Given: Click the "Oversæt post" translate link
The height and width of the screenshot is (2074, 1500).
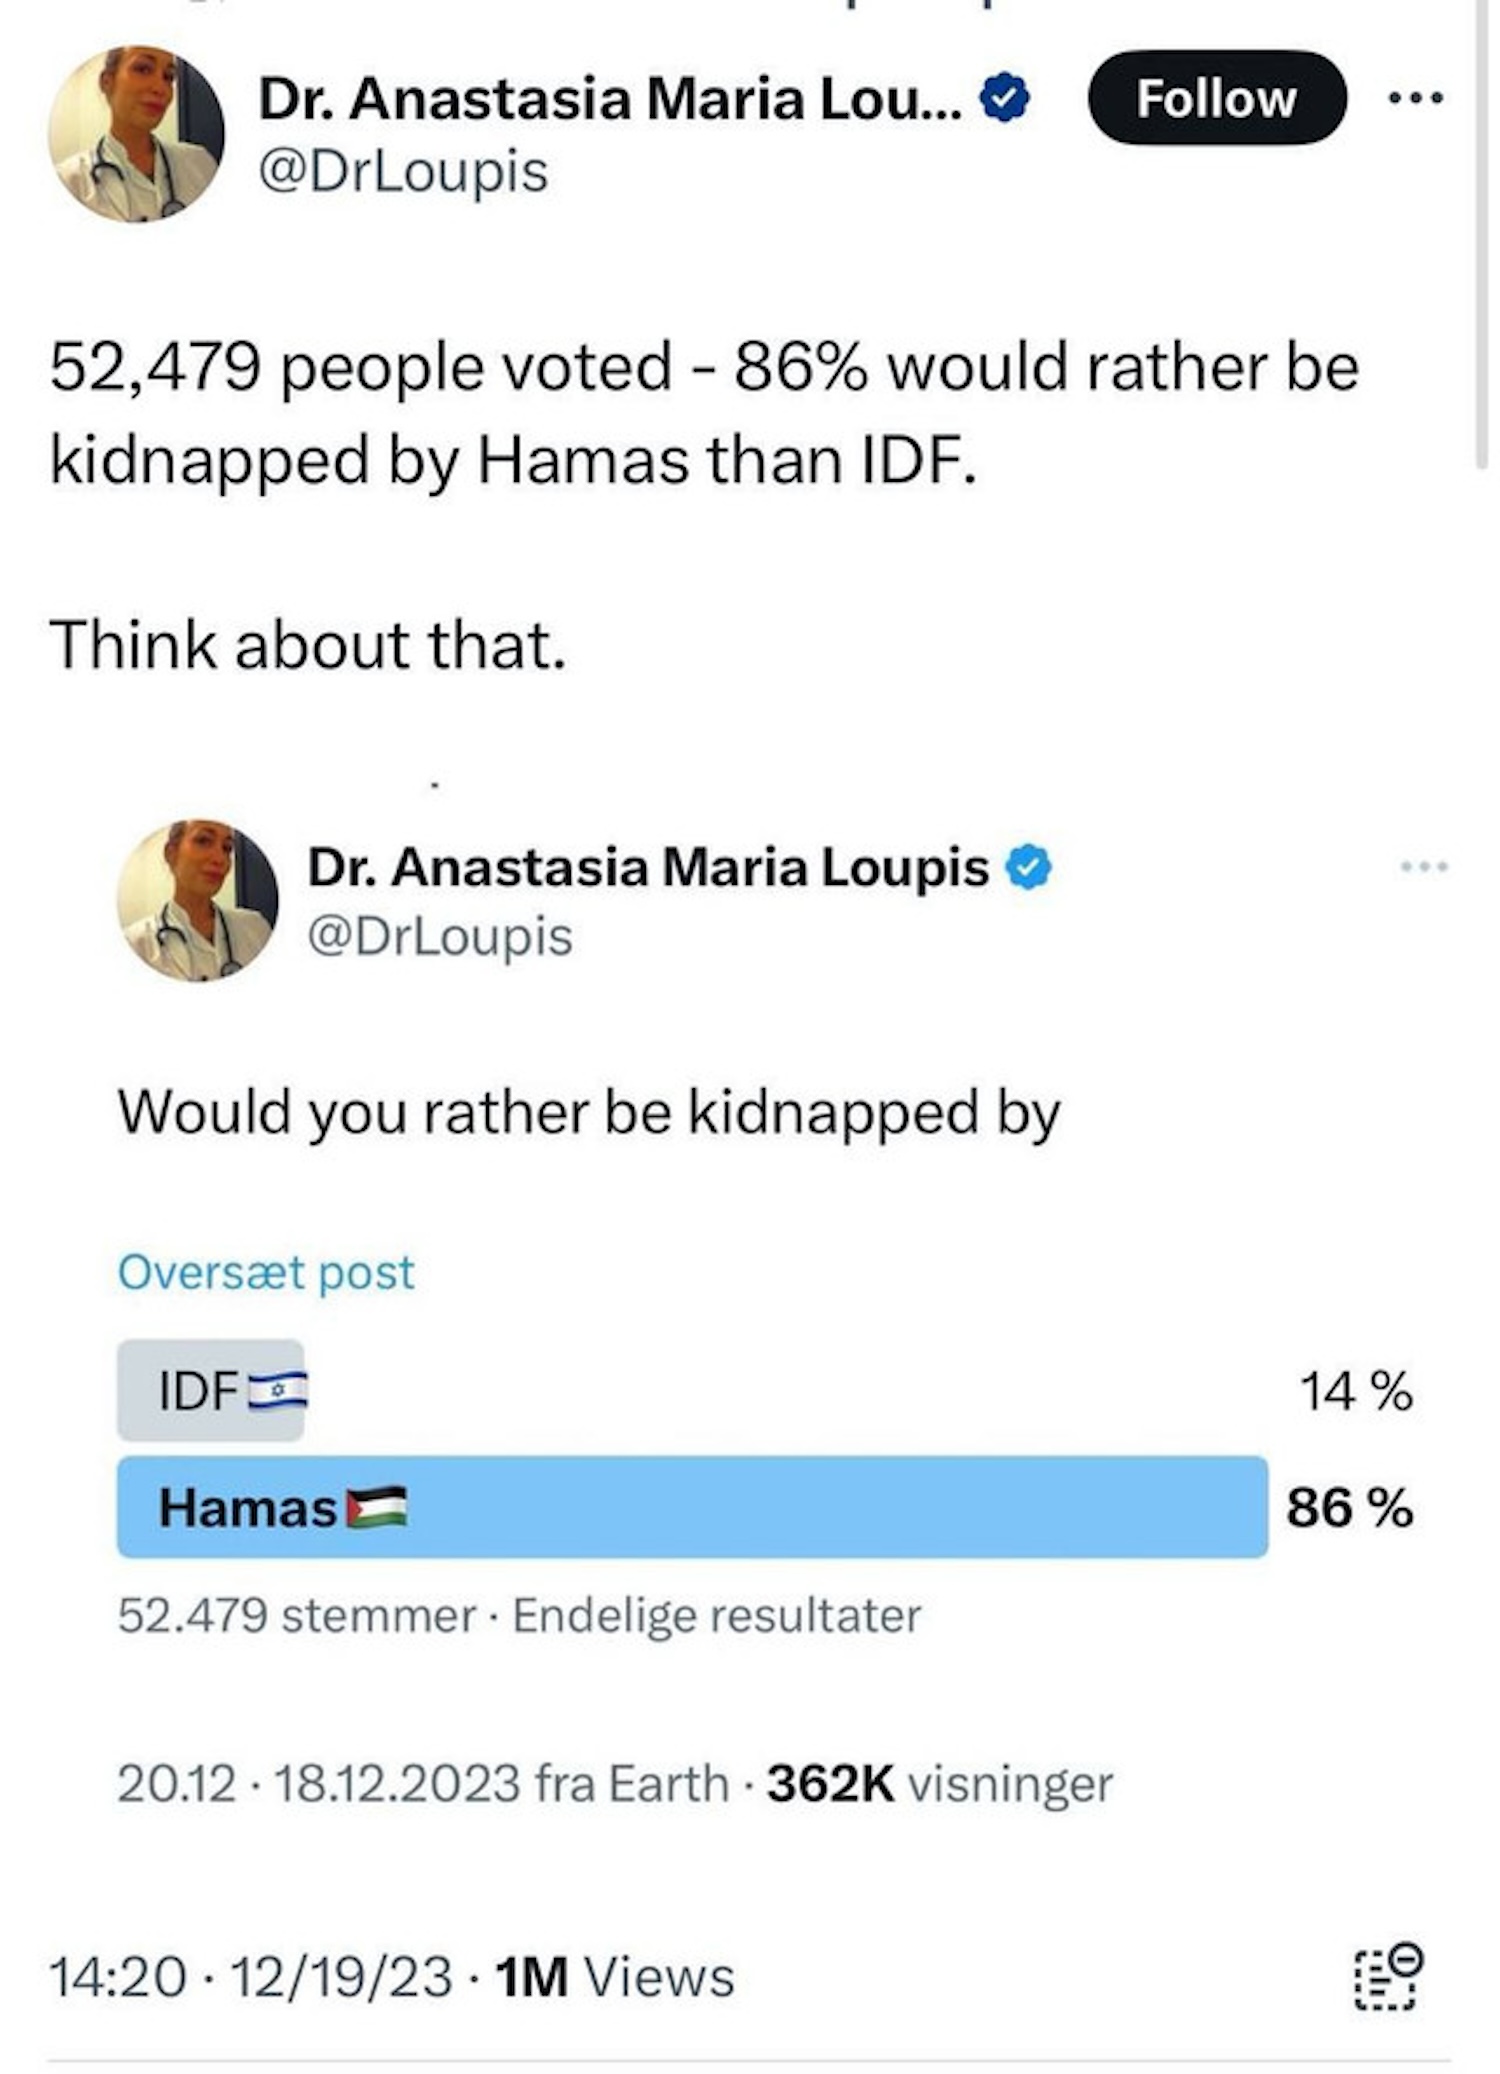Looking at the screenshot, I should tap(265, 1272).
